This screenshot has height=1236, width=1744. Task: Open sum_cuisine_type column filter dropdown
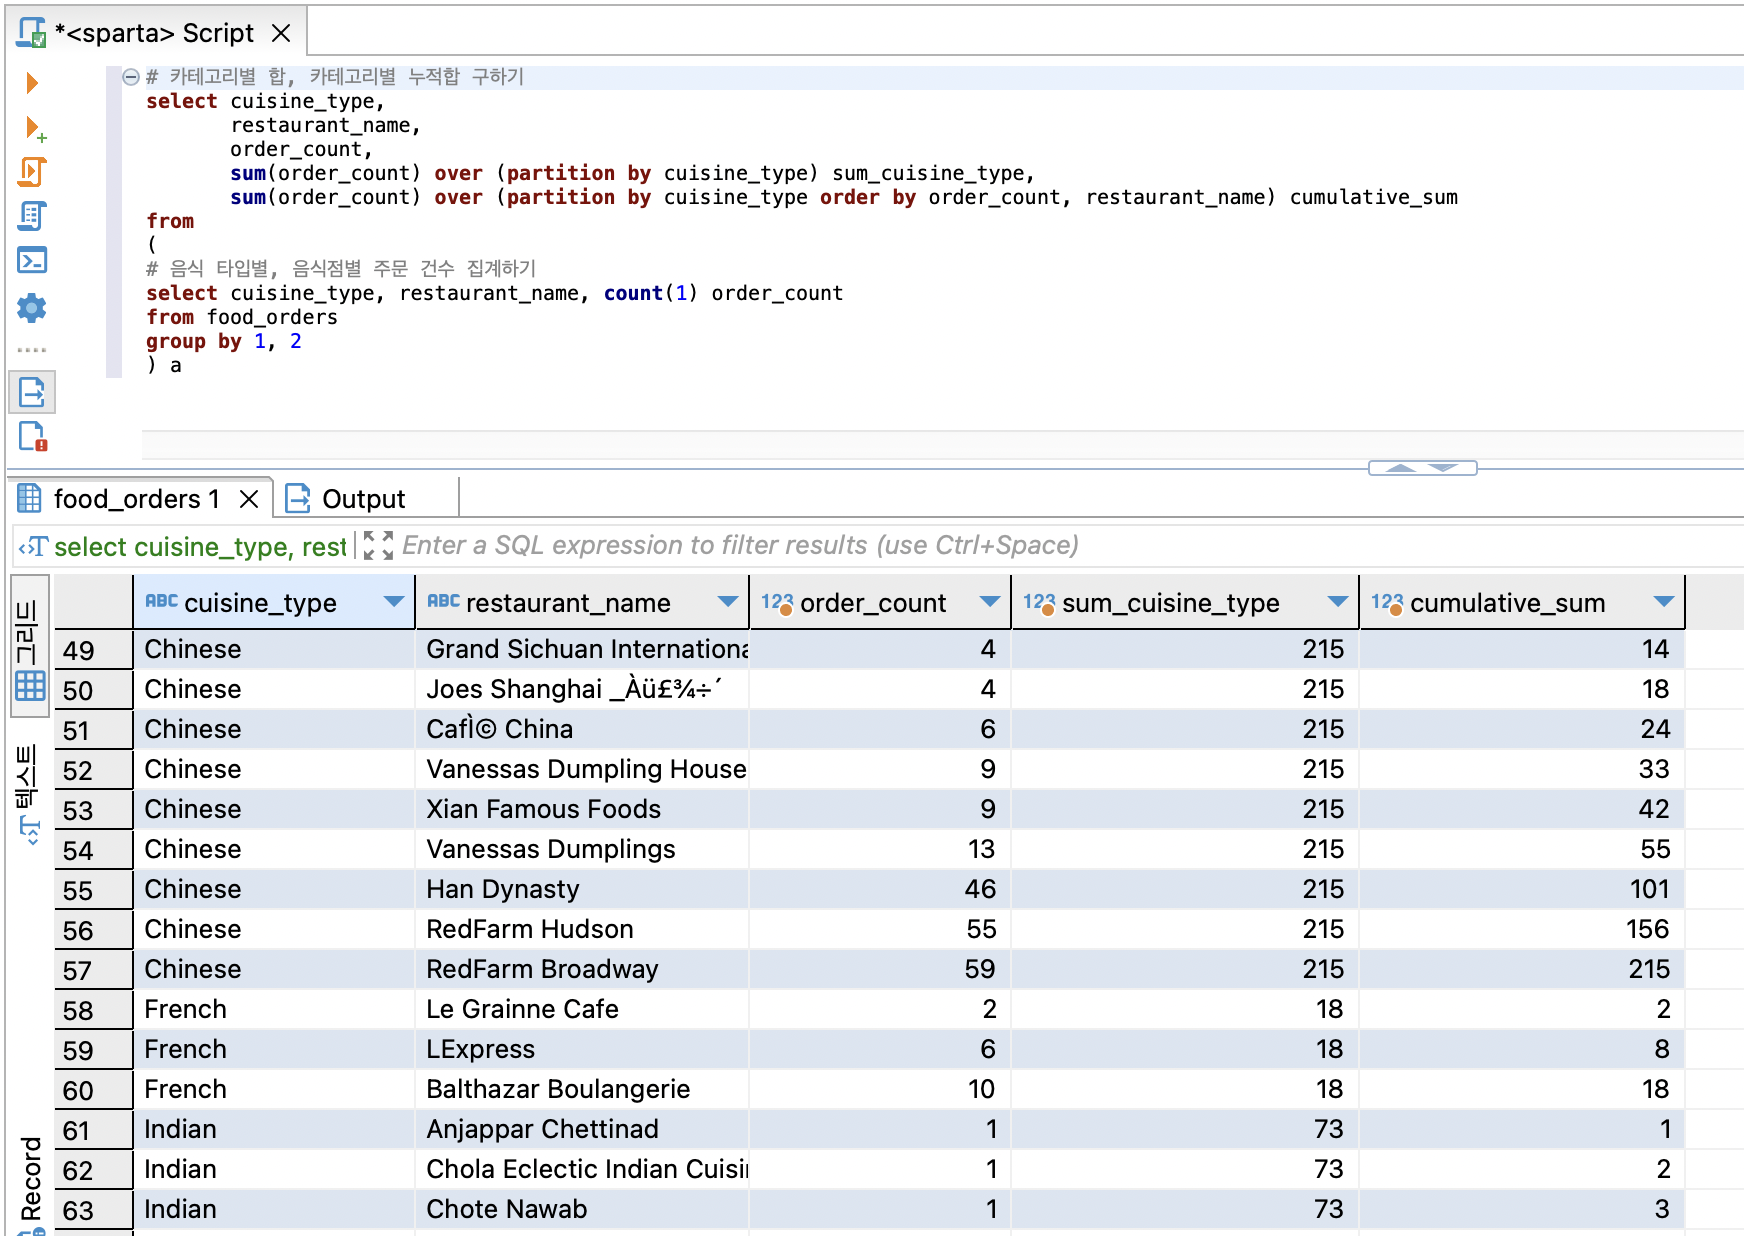(1337, 602)
